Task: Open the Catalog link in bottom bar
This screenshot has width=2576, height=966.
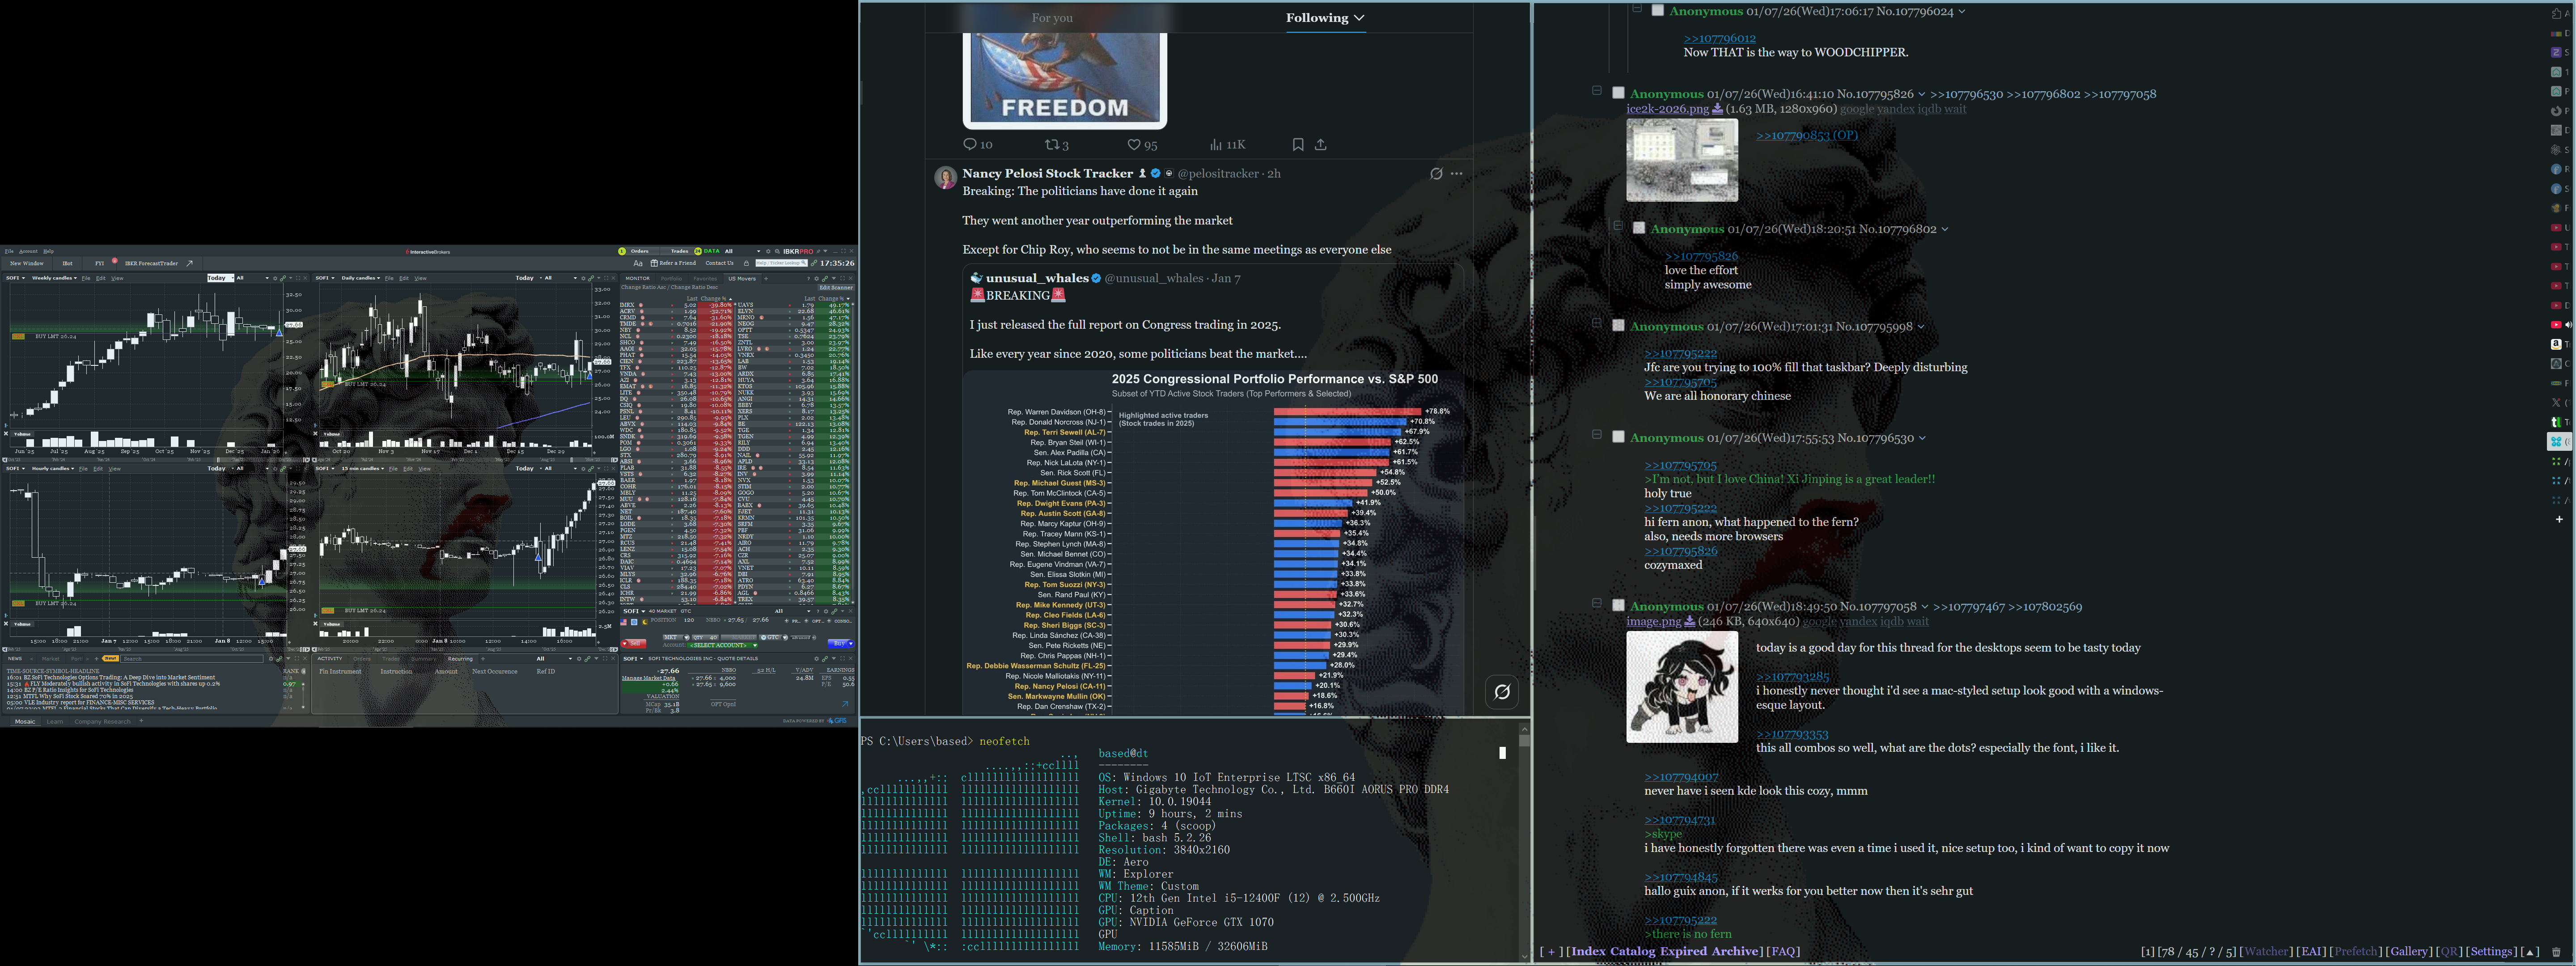Action: coord(1632,951)
